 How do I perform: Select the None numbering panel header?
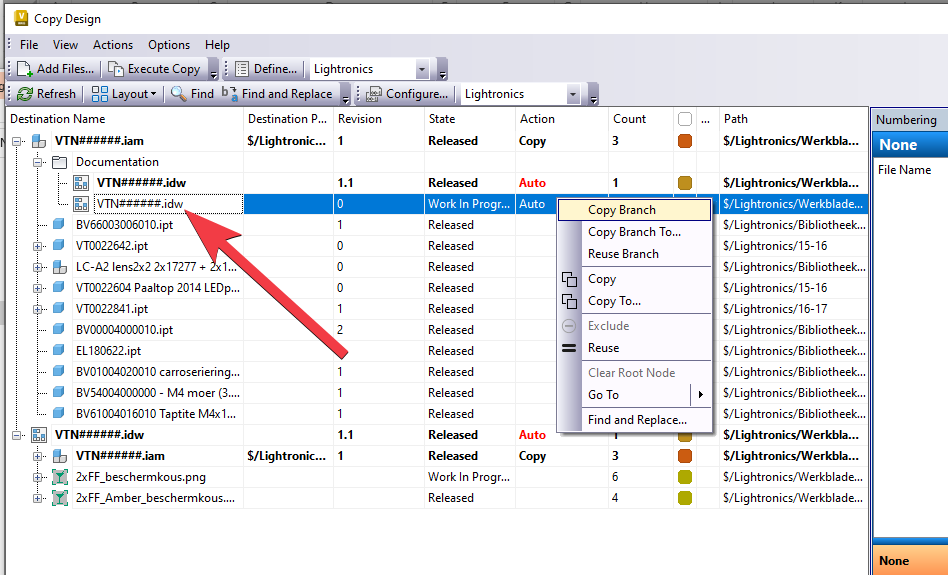point(911,145)
